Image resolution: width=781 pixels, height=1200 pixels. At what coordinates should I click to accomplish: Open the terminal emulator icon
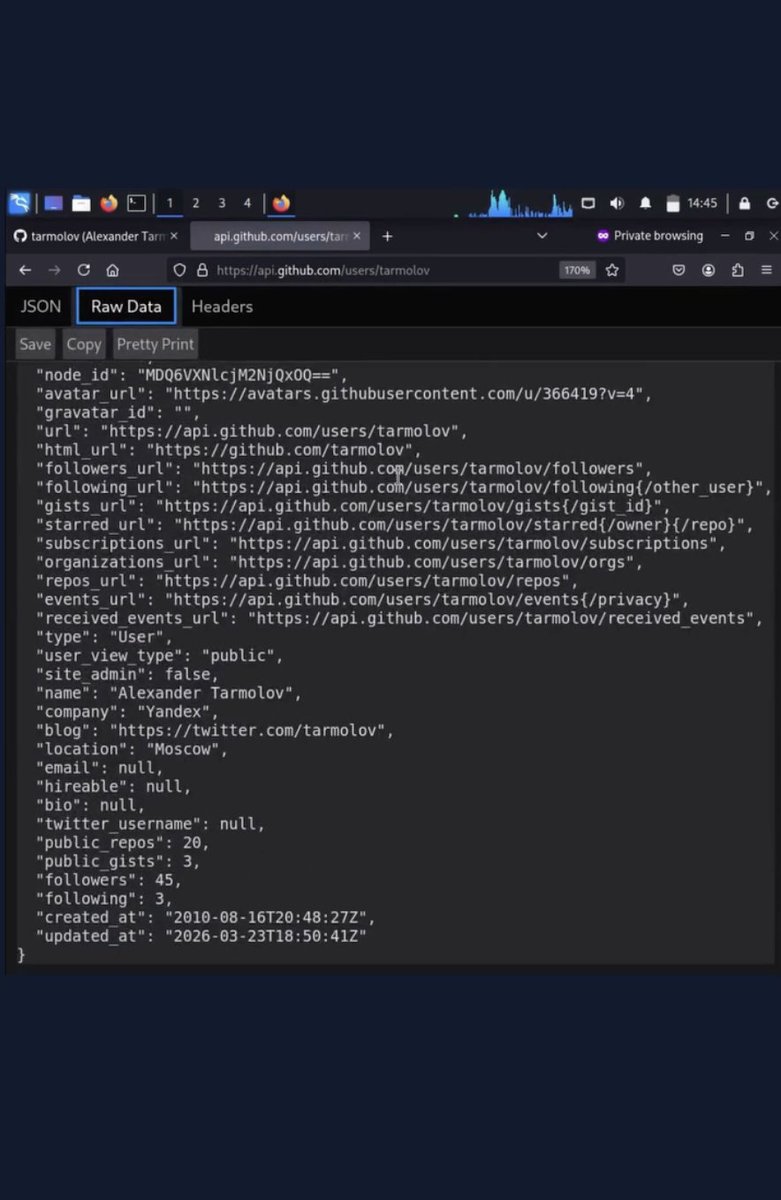point(137,203)
